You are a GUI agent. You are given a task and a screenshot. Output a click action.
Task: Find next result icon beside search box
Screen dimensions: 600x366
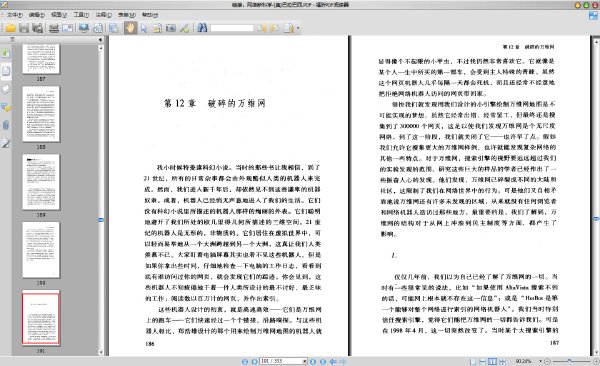point(275,28)
